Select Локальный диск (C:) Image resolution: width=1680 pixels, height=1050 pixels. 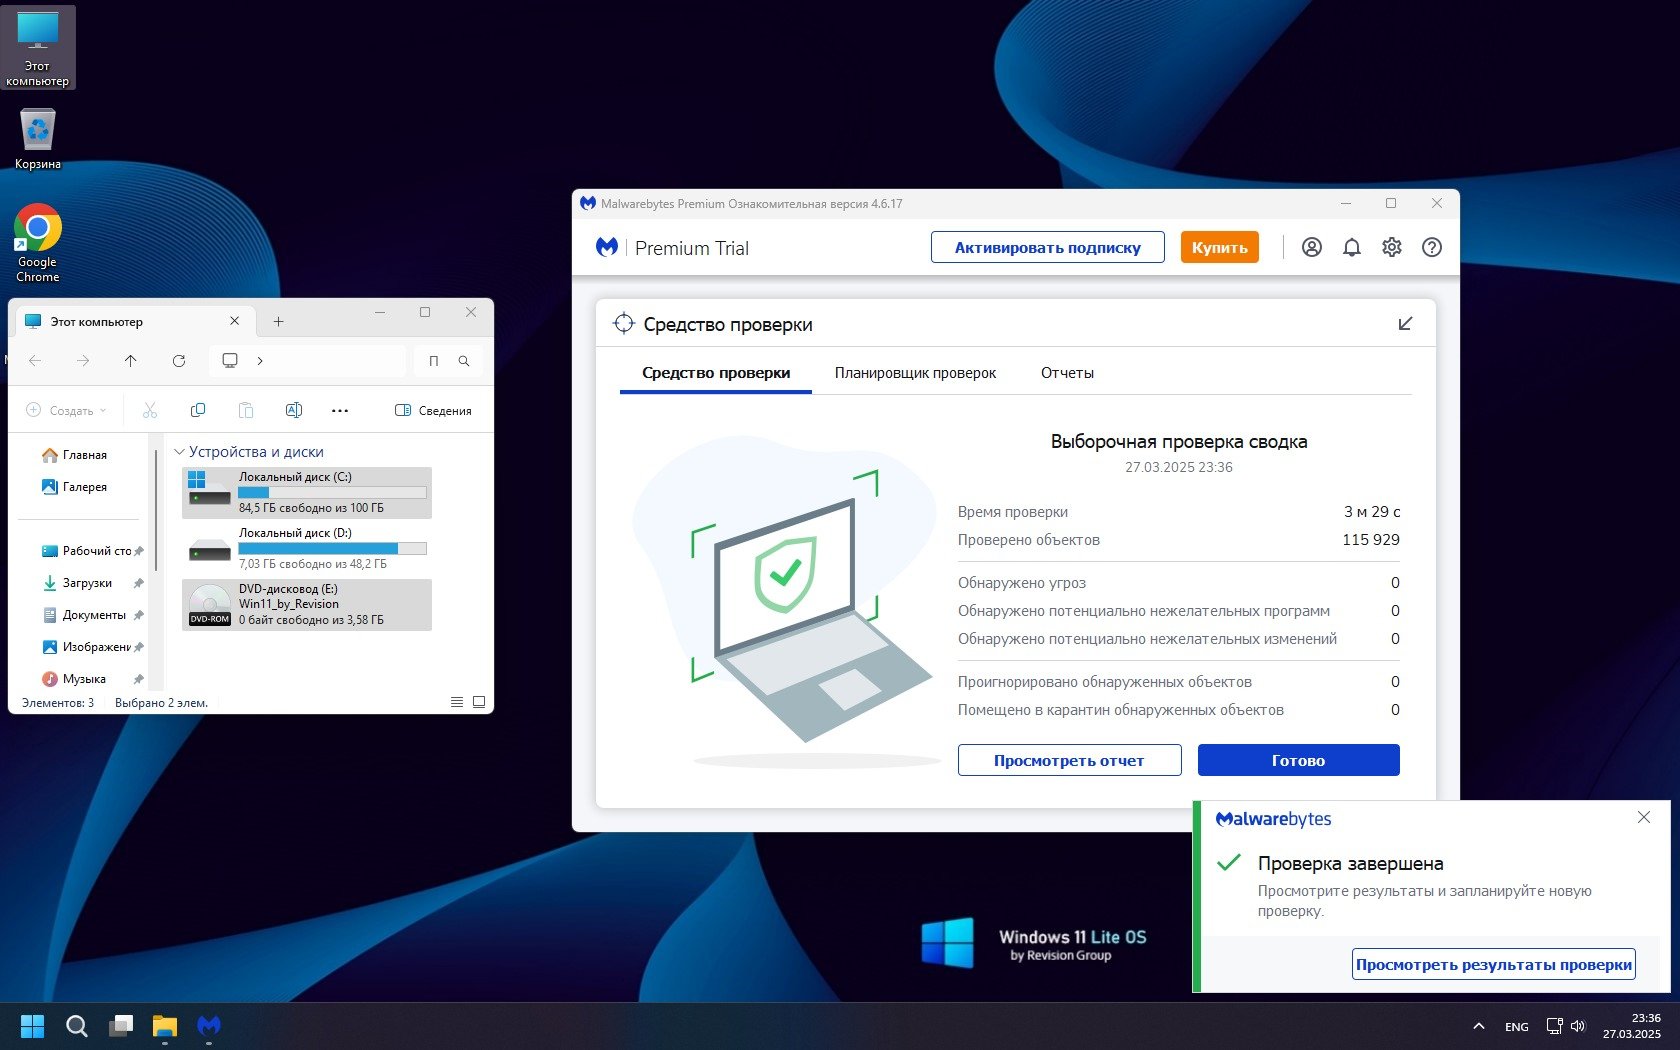307,493
